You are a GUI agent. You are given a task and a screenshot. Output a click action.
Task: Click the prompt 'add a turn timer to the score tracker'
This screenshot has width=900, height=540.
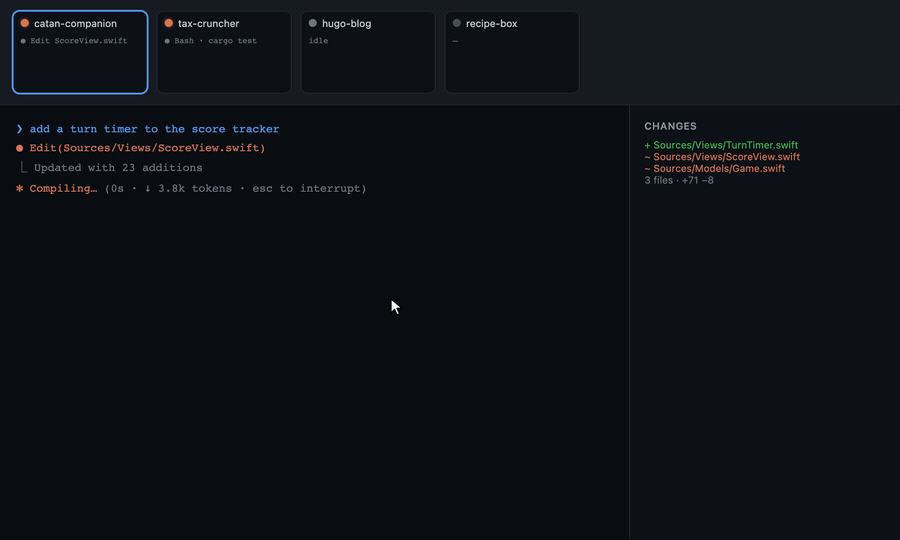[154, 129]
